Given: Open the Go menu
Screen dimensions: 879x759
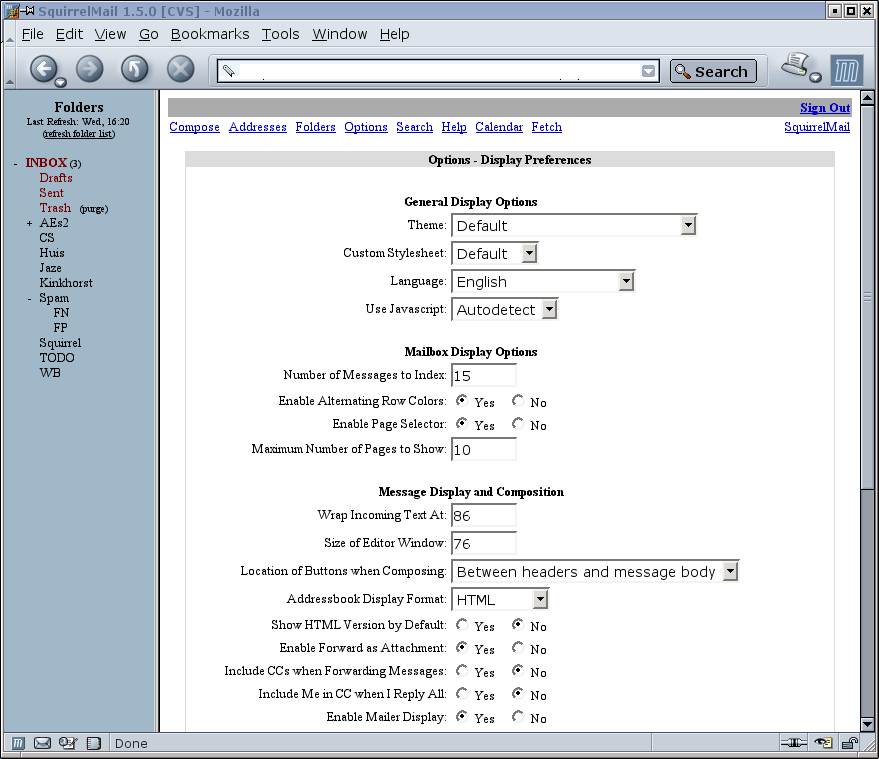Looking at the screenshot, I should [x=149, y=34].
